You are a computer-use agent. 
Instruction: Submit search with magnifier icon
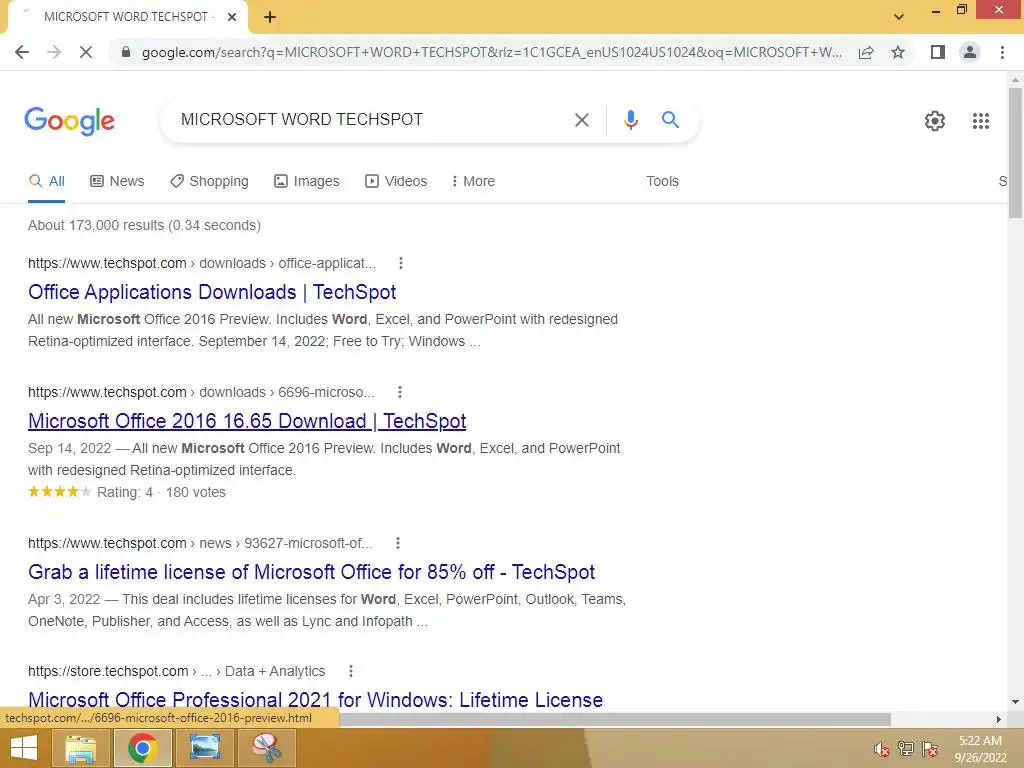coord(670,120)
